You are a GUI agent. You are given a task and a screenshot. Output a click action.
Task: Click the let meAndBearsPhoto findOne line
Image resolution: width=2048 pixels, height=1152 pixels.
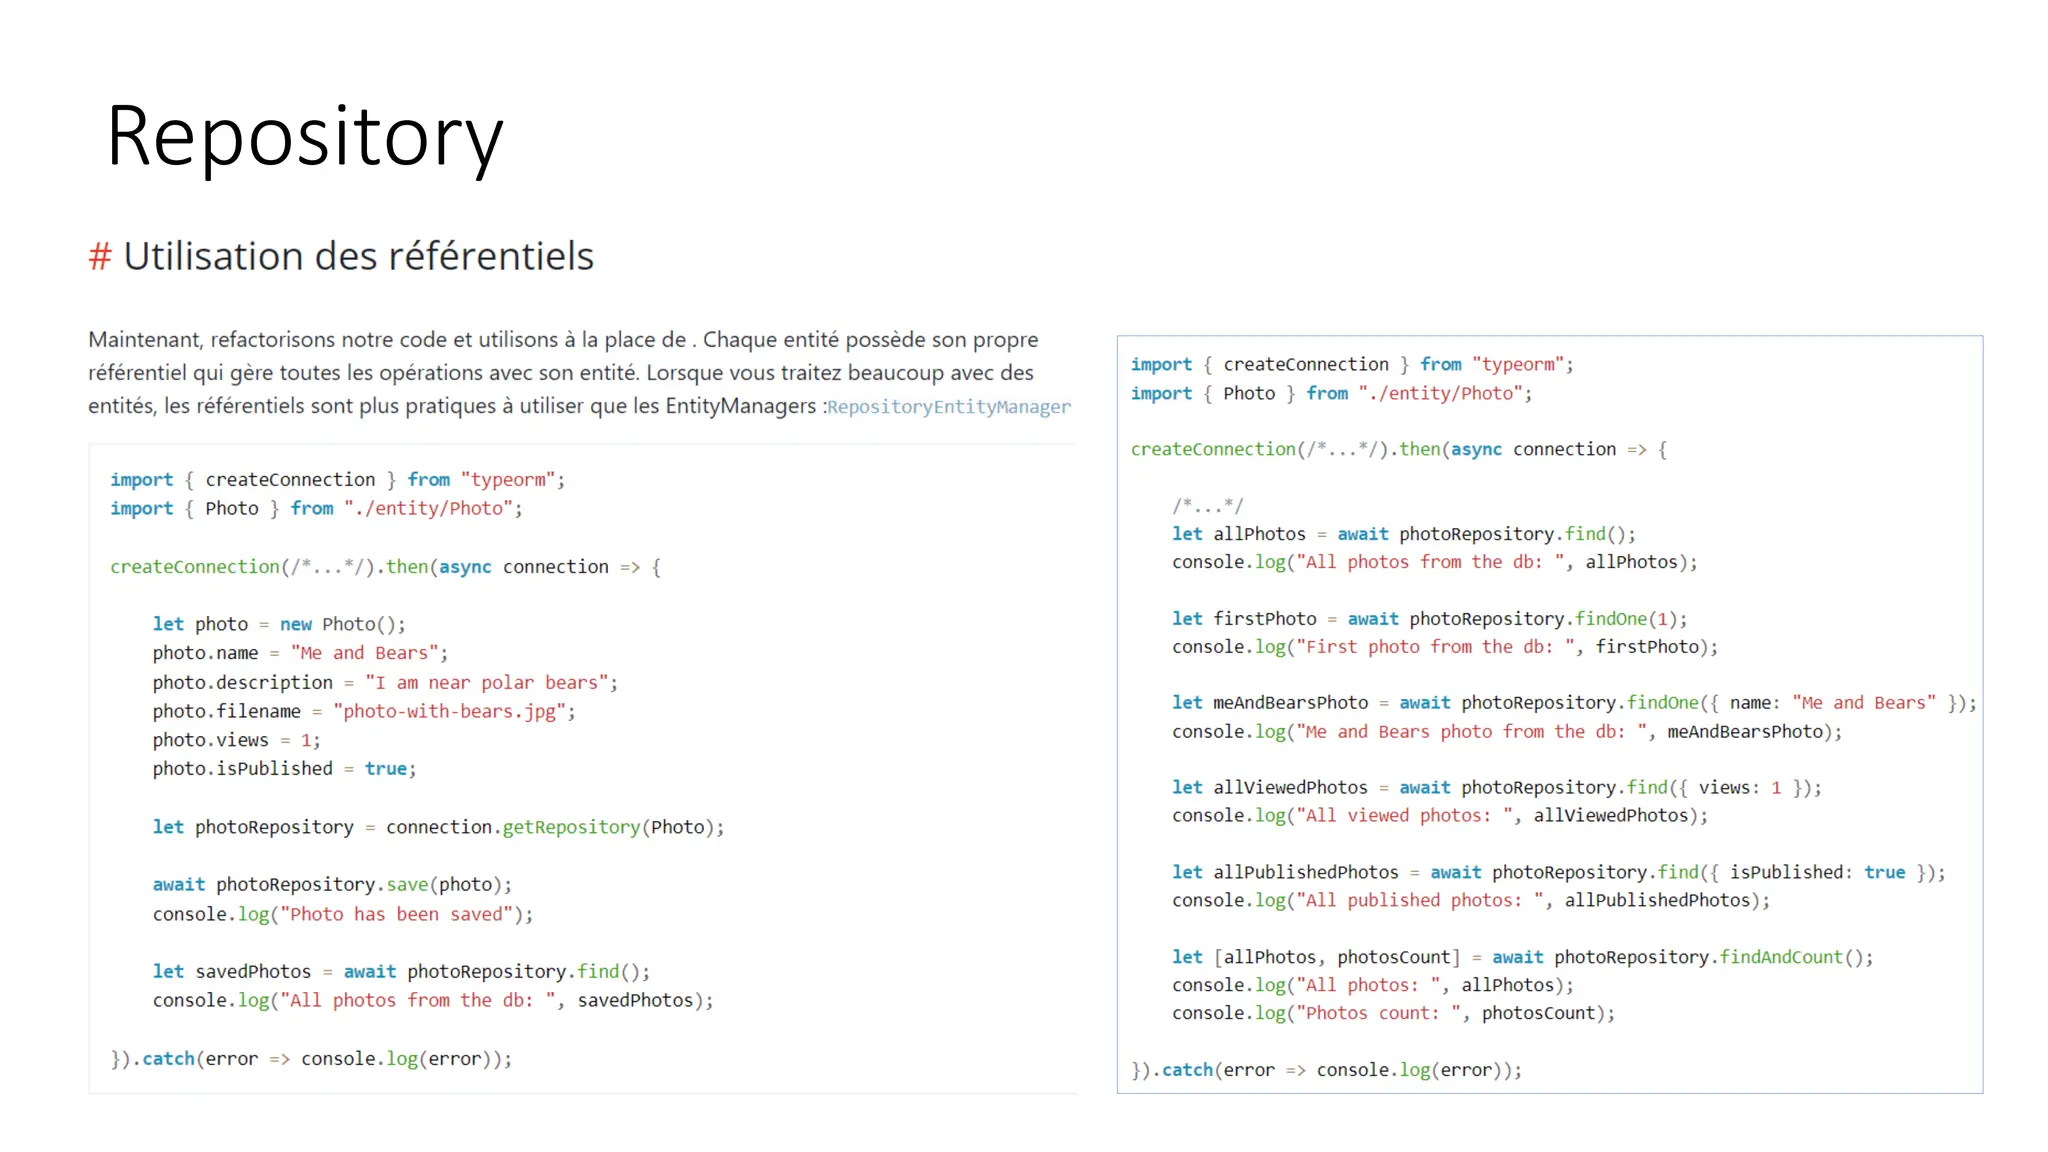point(1574,703)
